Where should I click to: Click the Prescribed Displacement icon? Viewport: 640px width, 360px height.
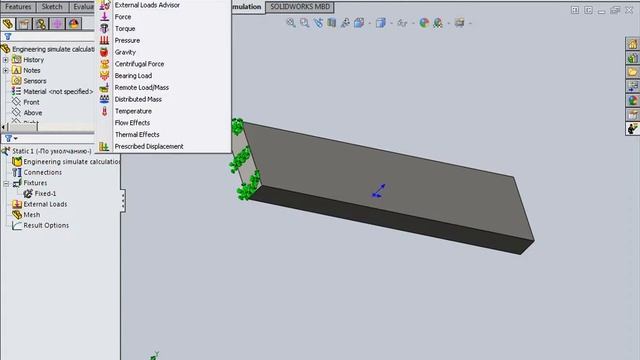[104, 147]
